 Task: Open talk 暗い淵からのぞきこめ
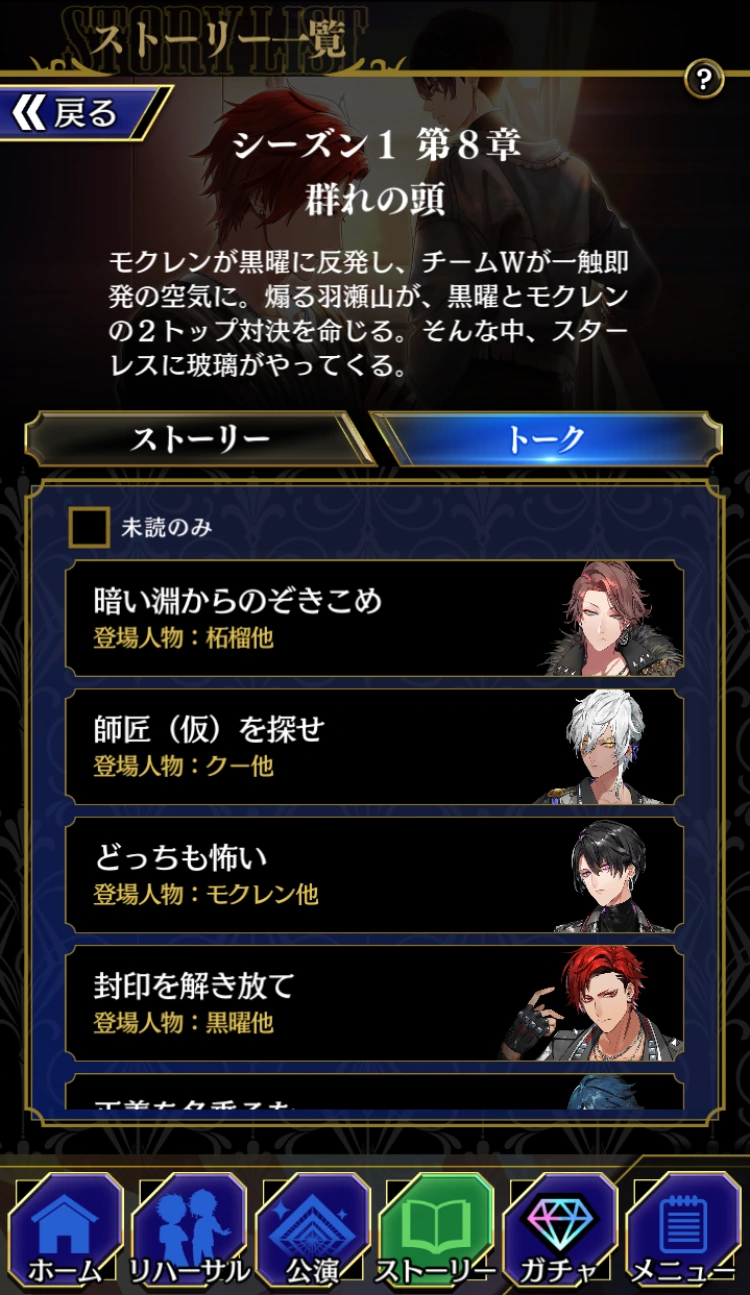point(375,618)
